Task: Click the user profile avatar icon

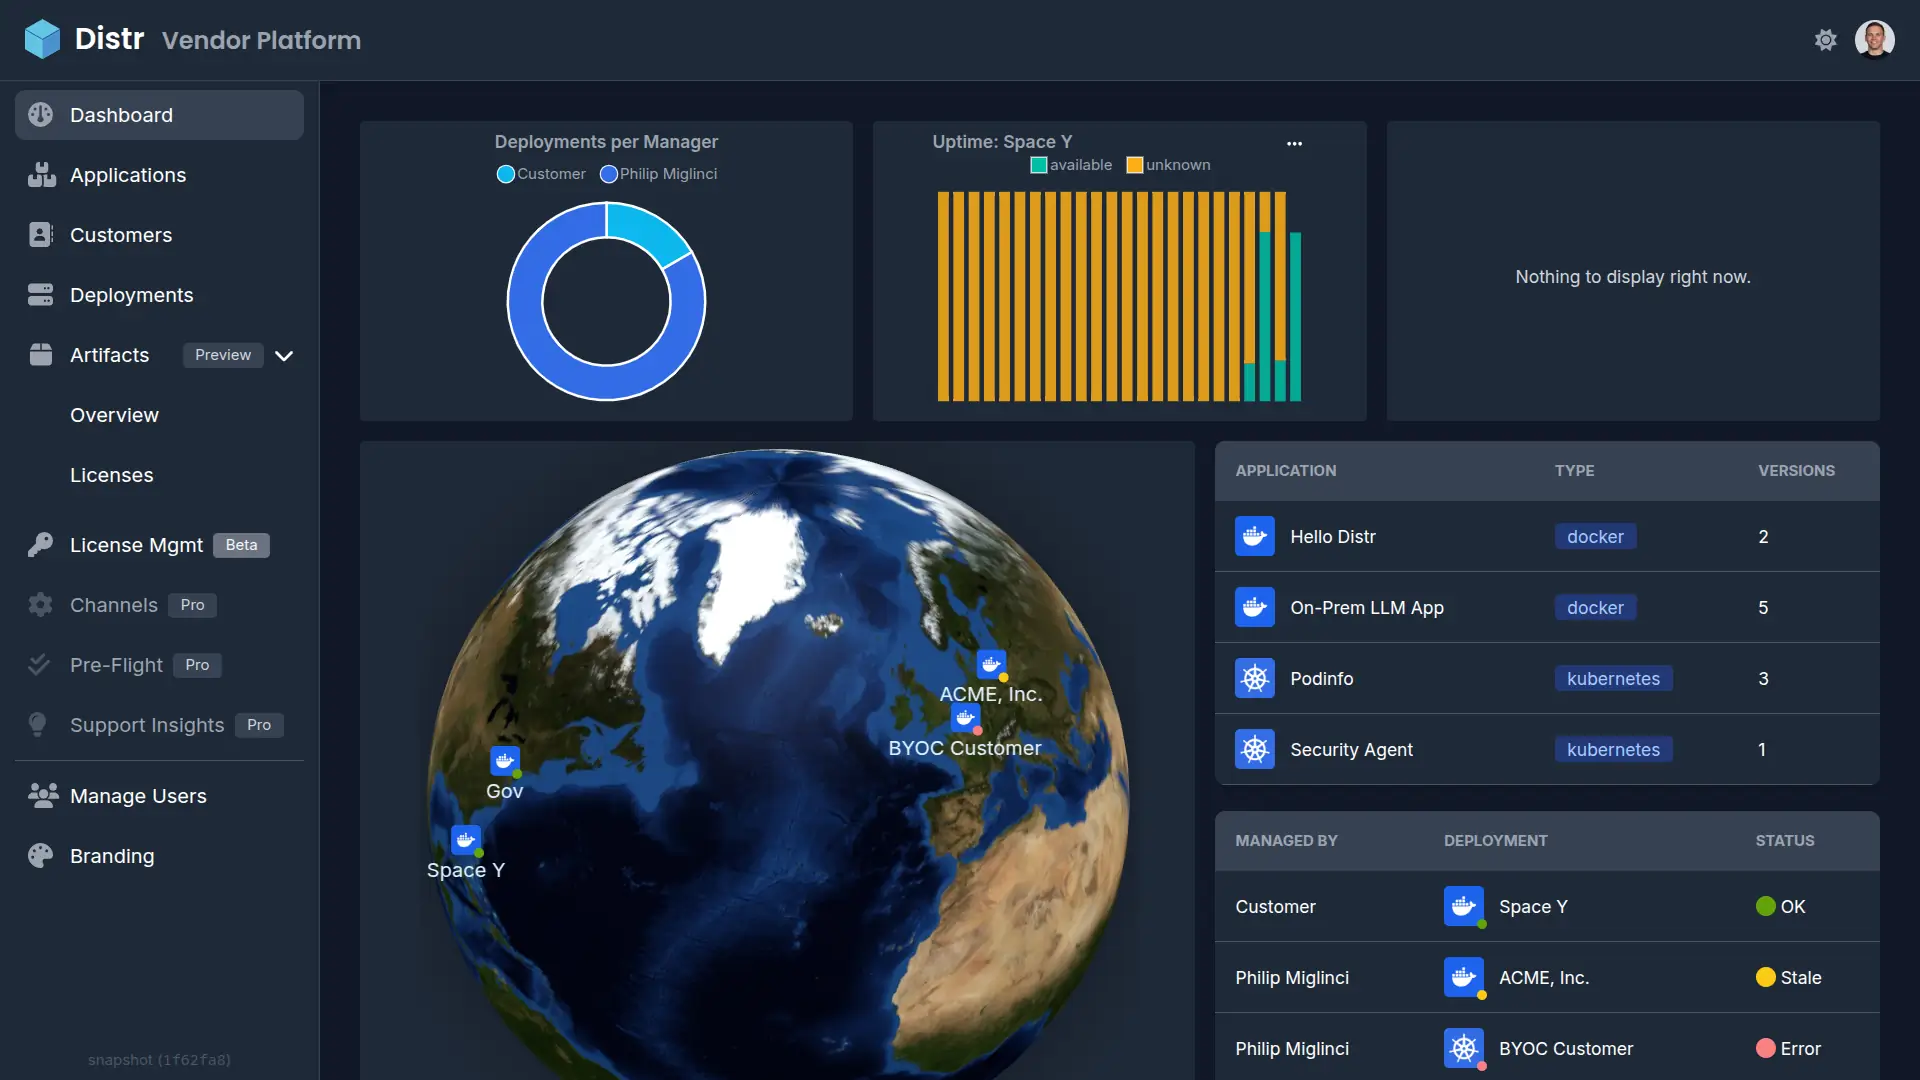Action: coord(1875,37)
